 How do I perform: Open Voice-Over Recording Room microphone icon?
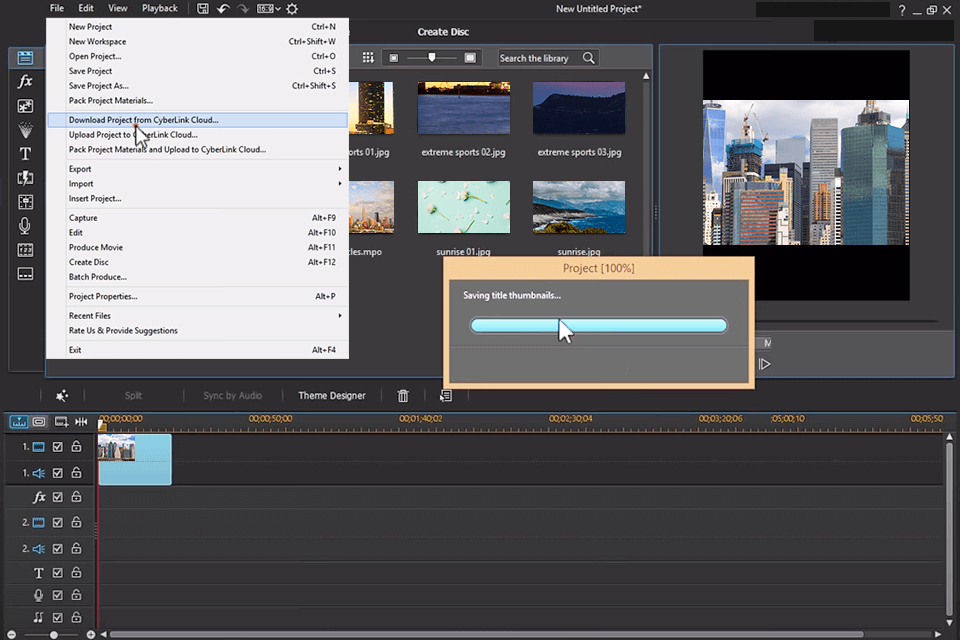coord(25,226)
